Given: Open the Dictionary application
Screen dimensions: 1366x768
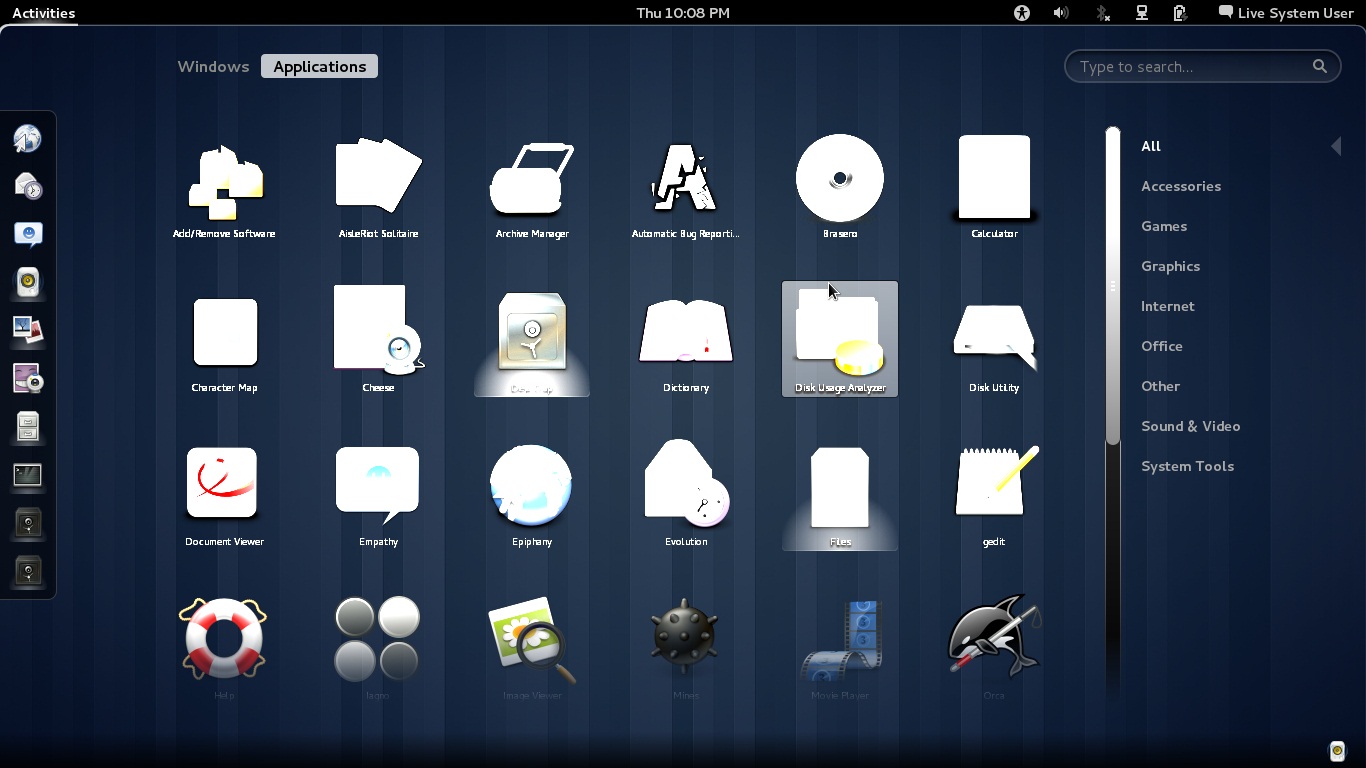Looking at the screenshot, I should (686, 334).
